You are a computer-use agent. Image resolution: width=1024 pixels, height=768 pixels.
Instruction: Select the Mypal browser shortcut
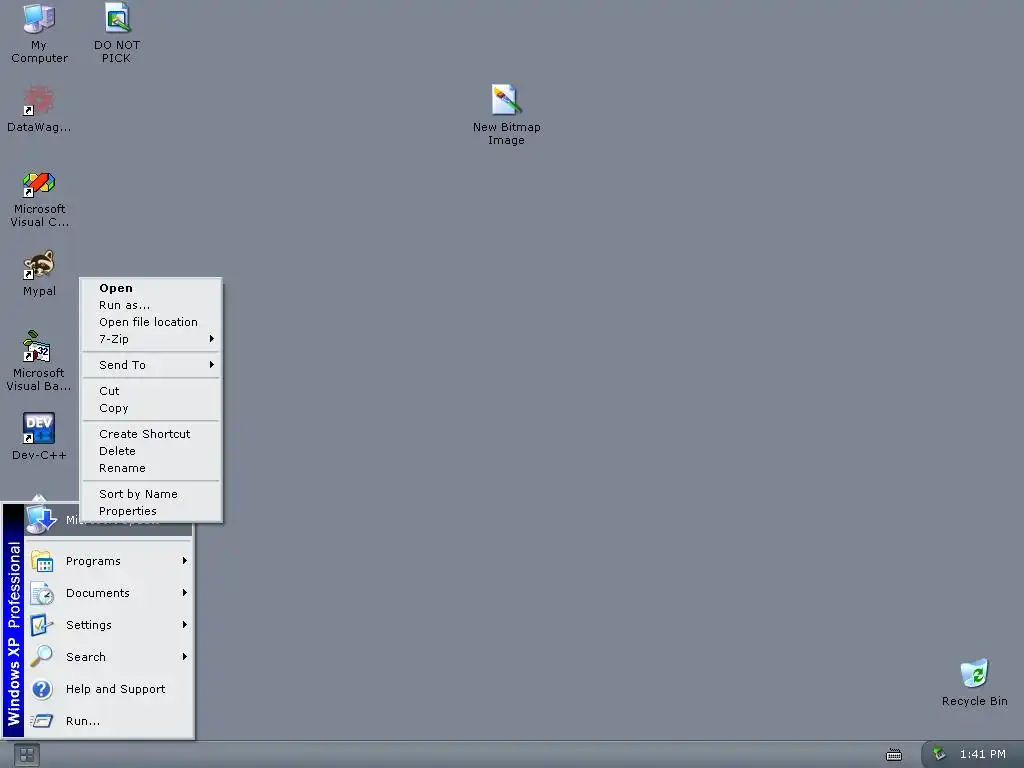39,273
